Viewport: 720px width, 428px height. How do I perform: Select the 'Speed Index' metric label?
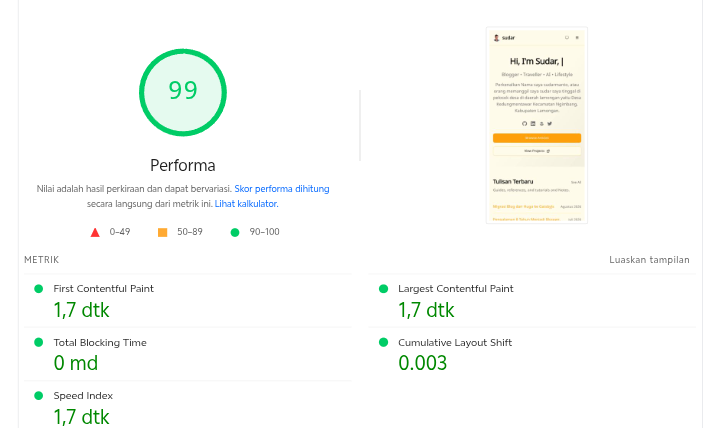point(83,396)
